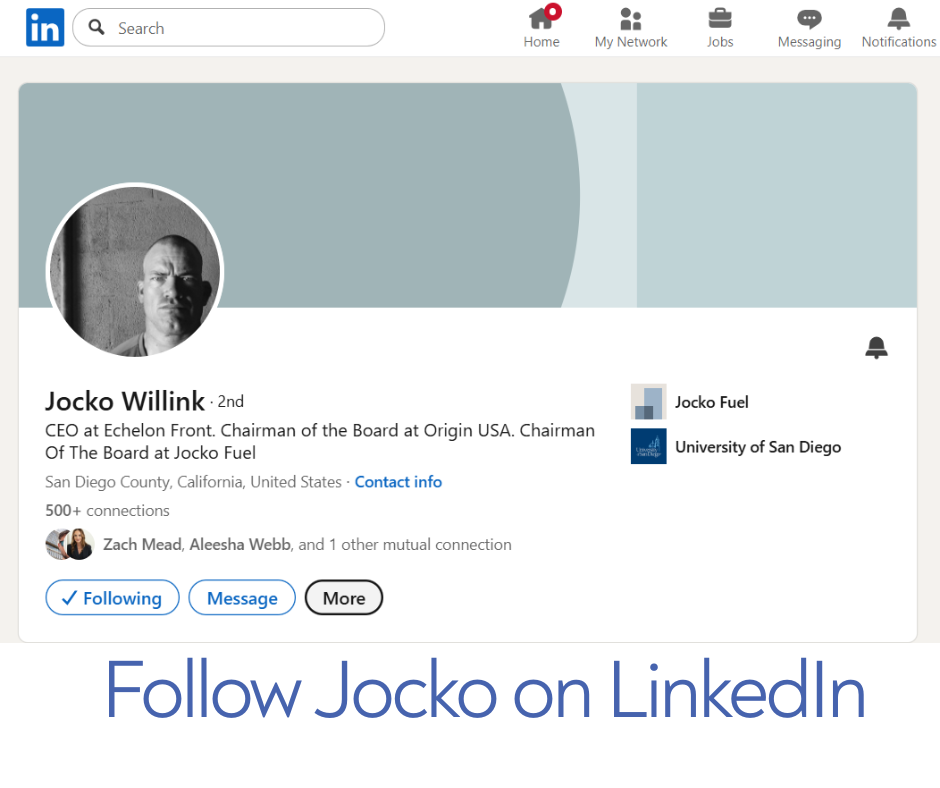View the 500+ connections list
The image size is (940, 788).
tap(107, 510)
